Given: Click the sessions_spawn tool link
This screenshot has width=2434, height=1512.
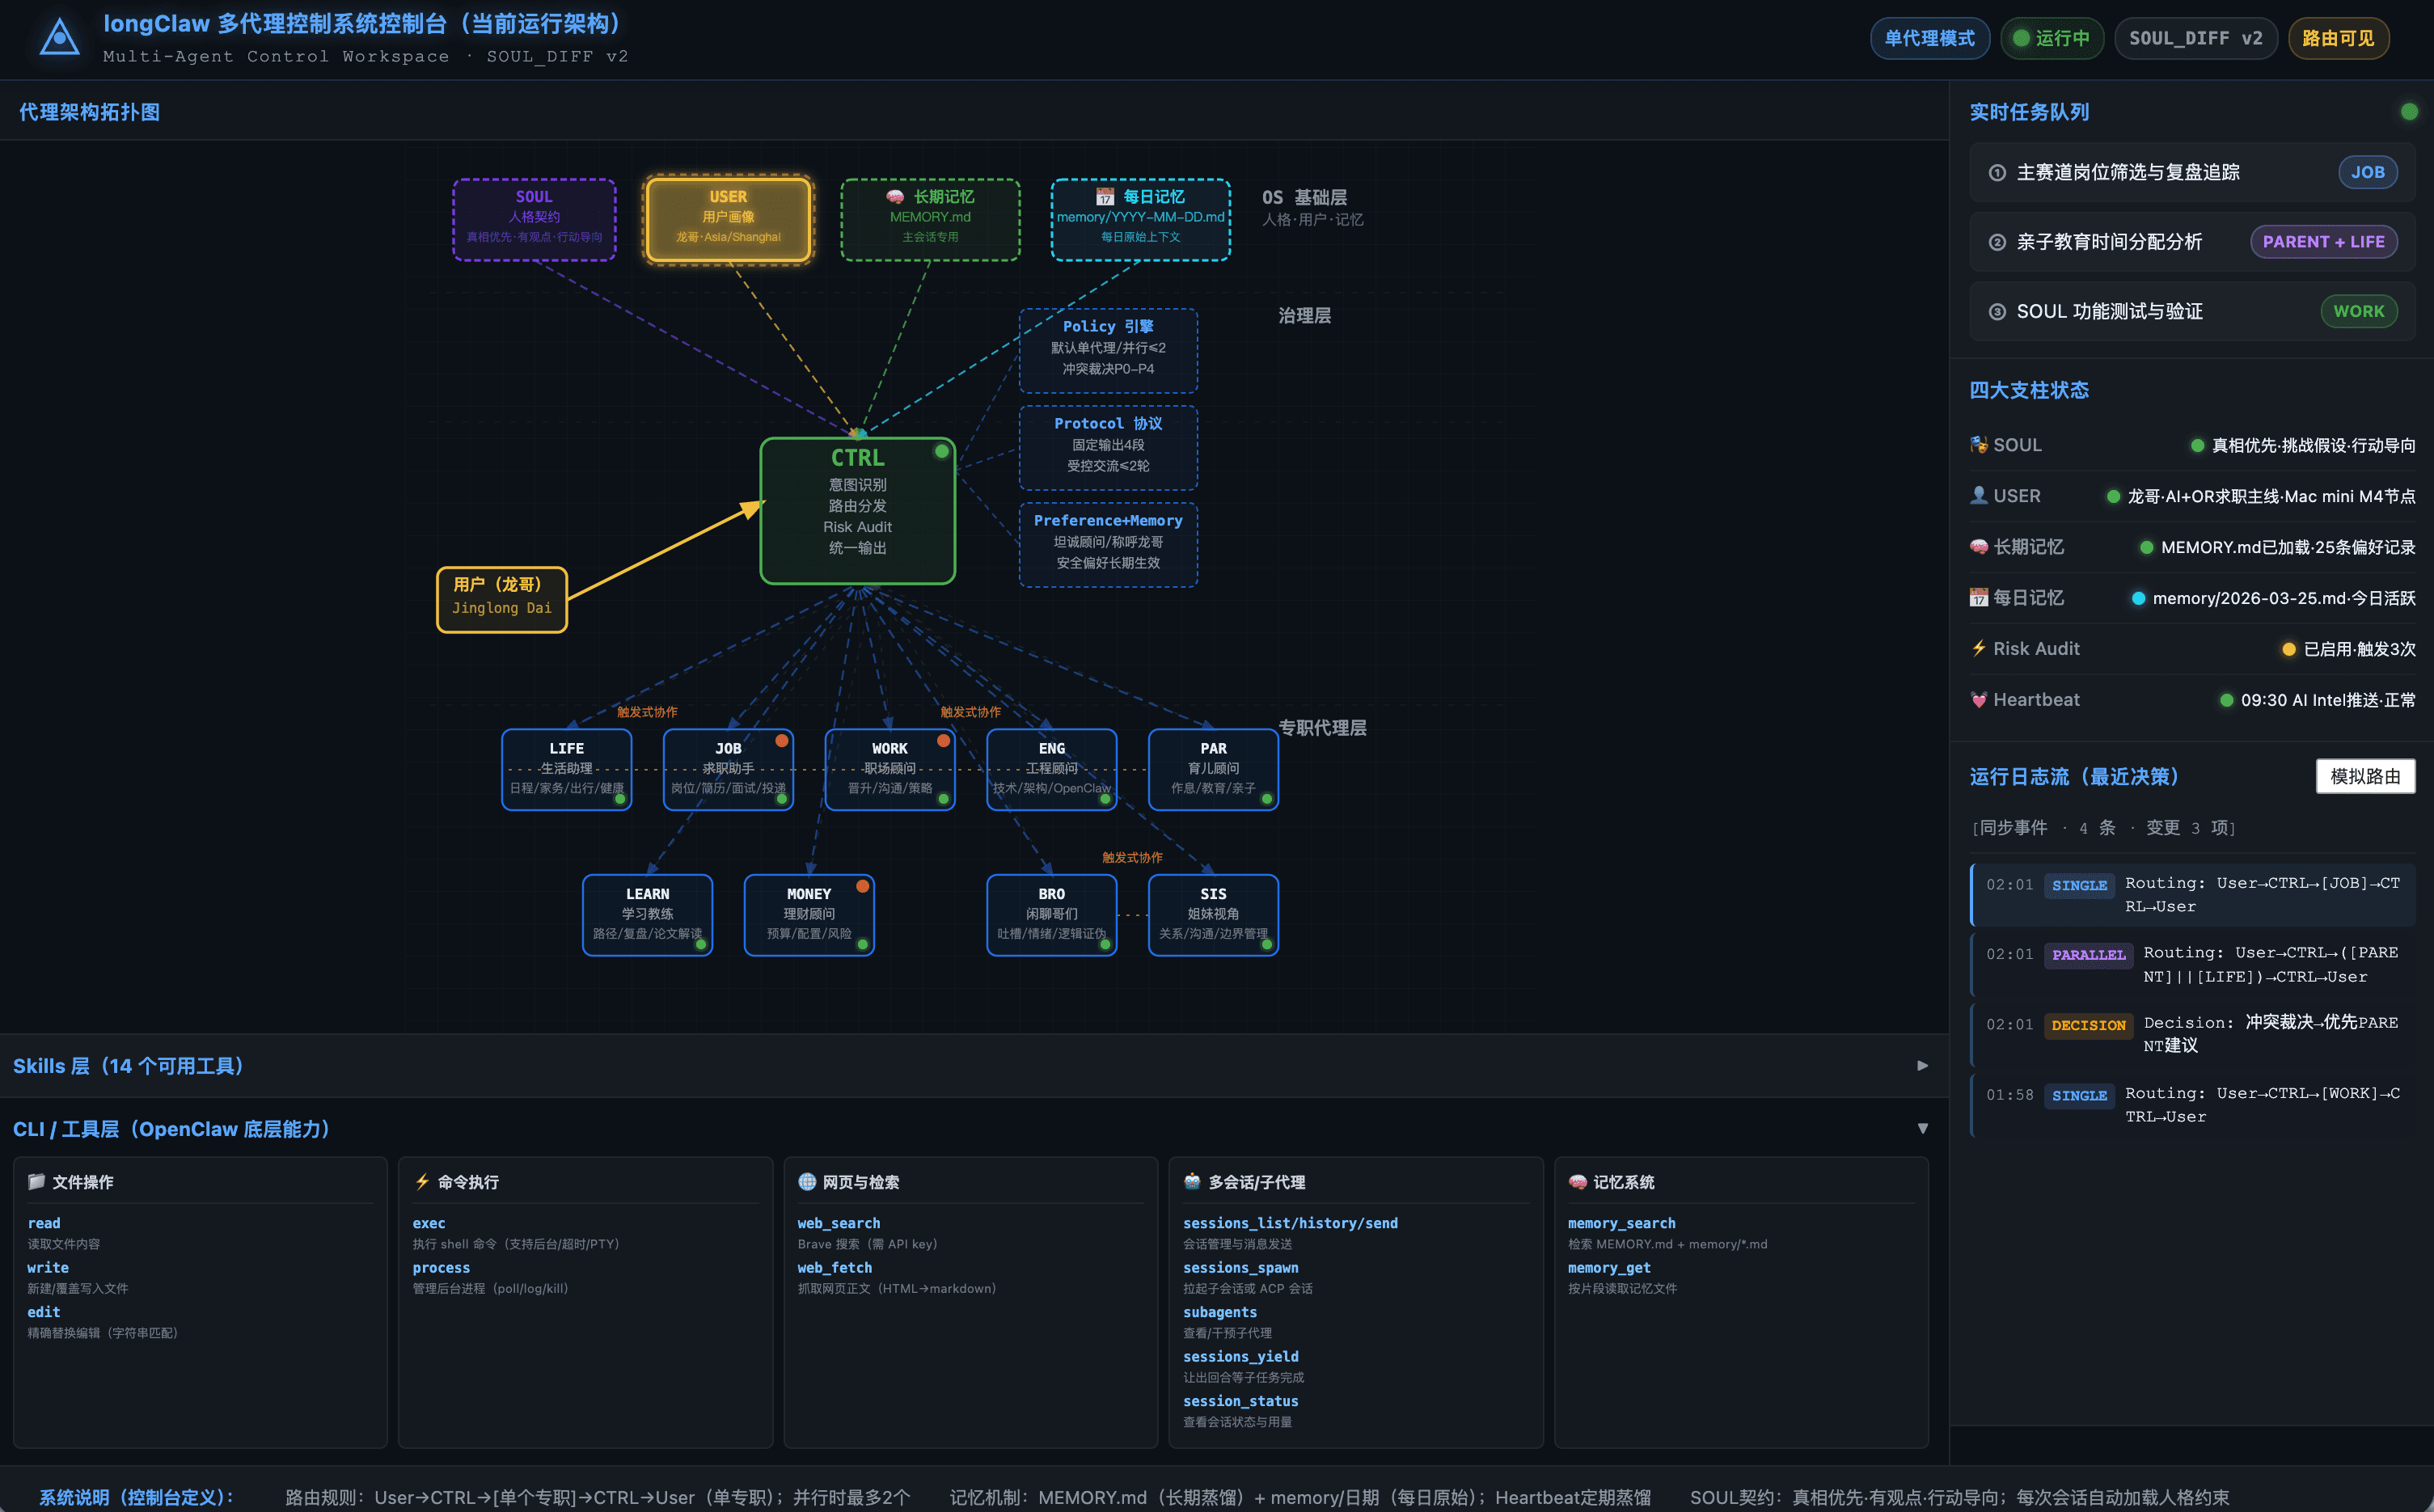Looking at the screenshot, I should coord(1240,1267).
